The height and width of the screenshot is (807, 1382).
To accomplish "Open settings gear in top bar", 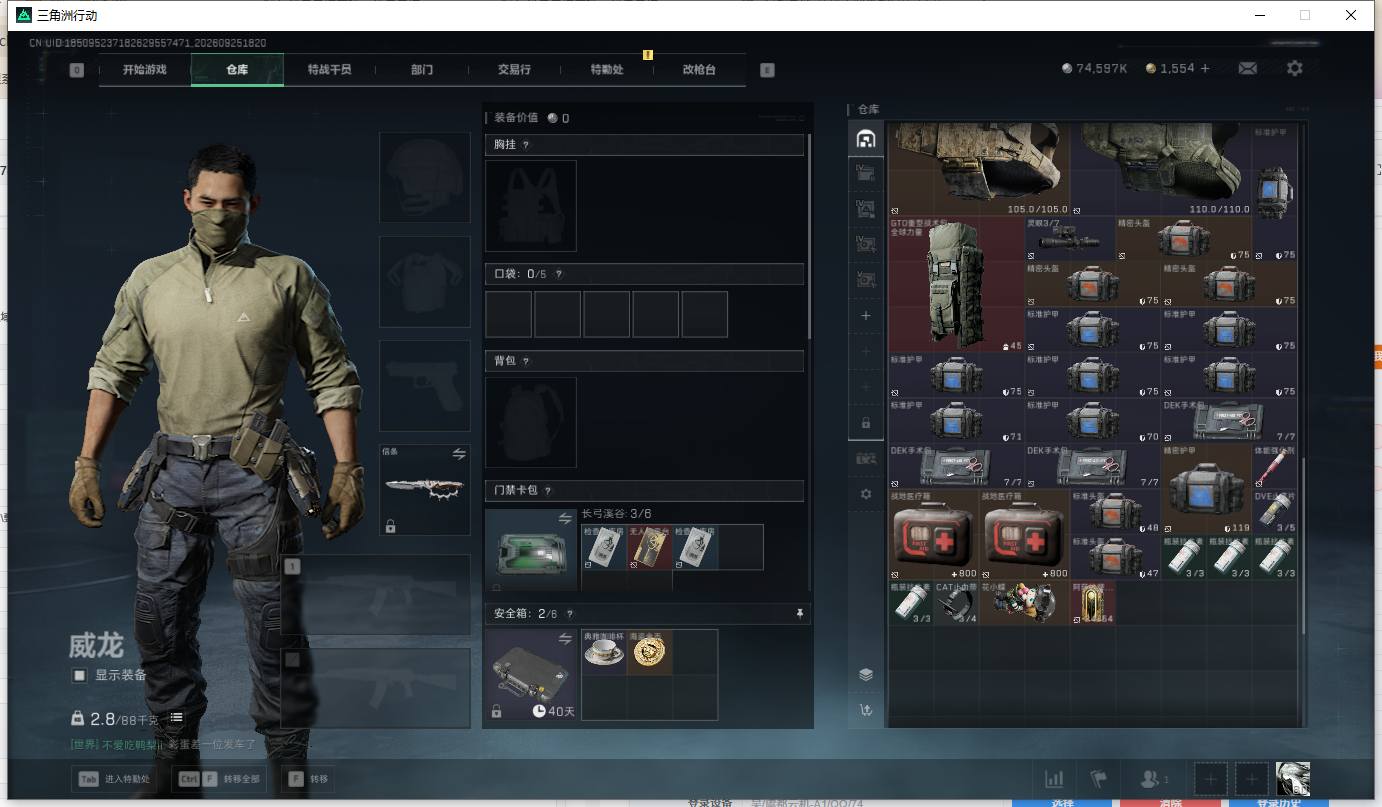I will (1295, 68).
